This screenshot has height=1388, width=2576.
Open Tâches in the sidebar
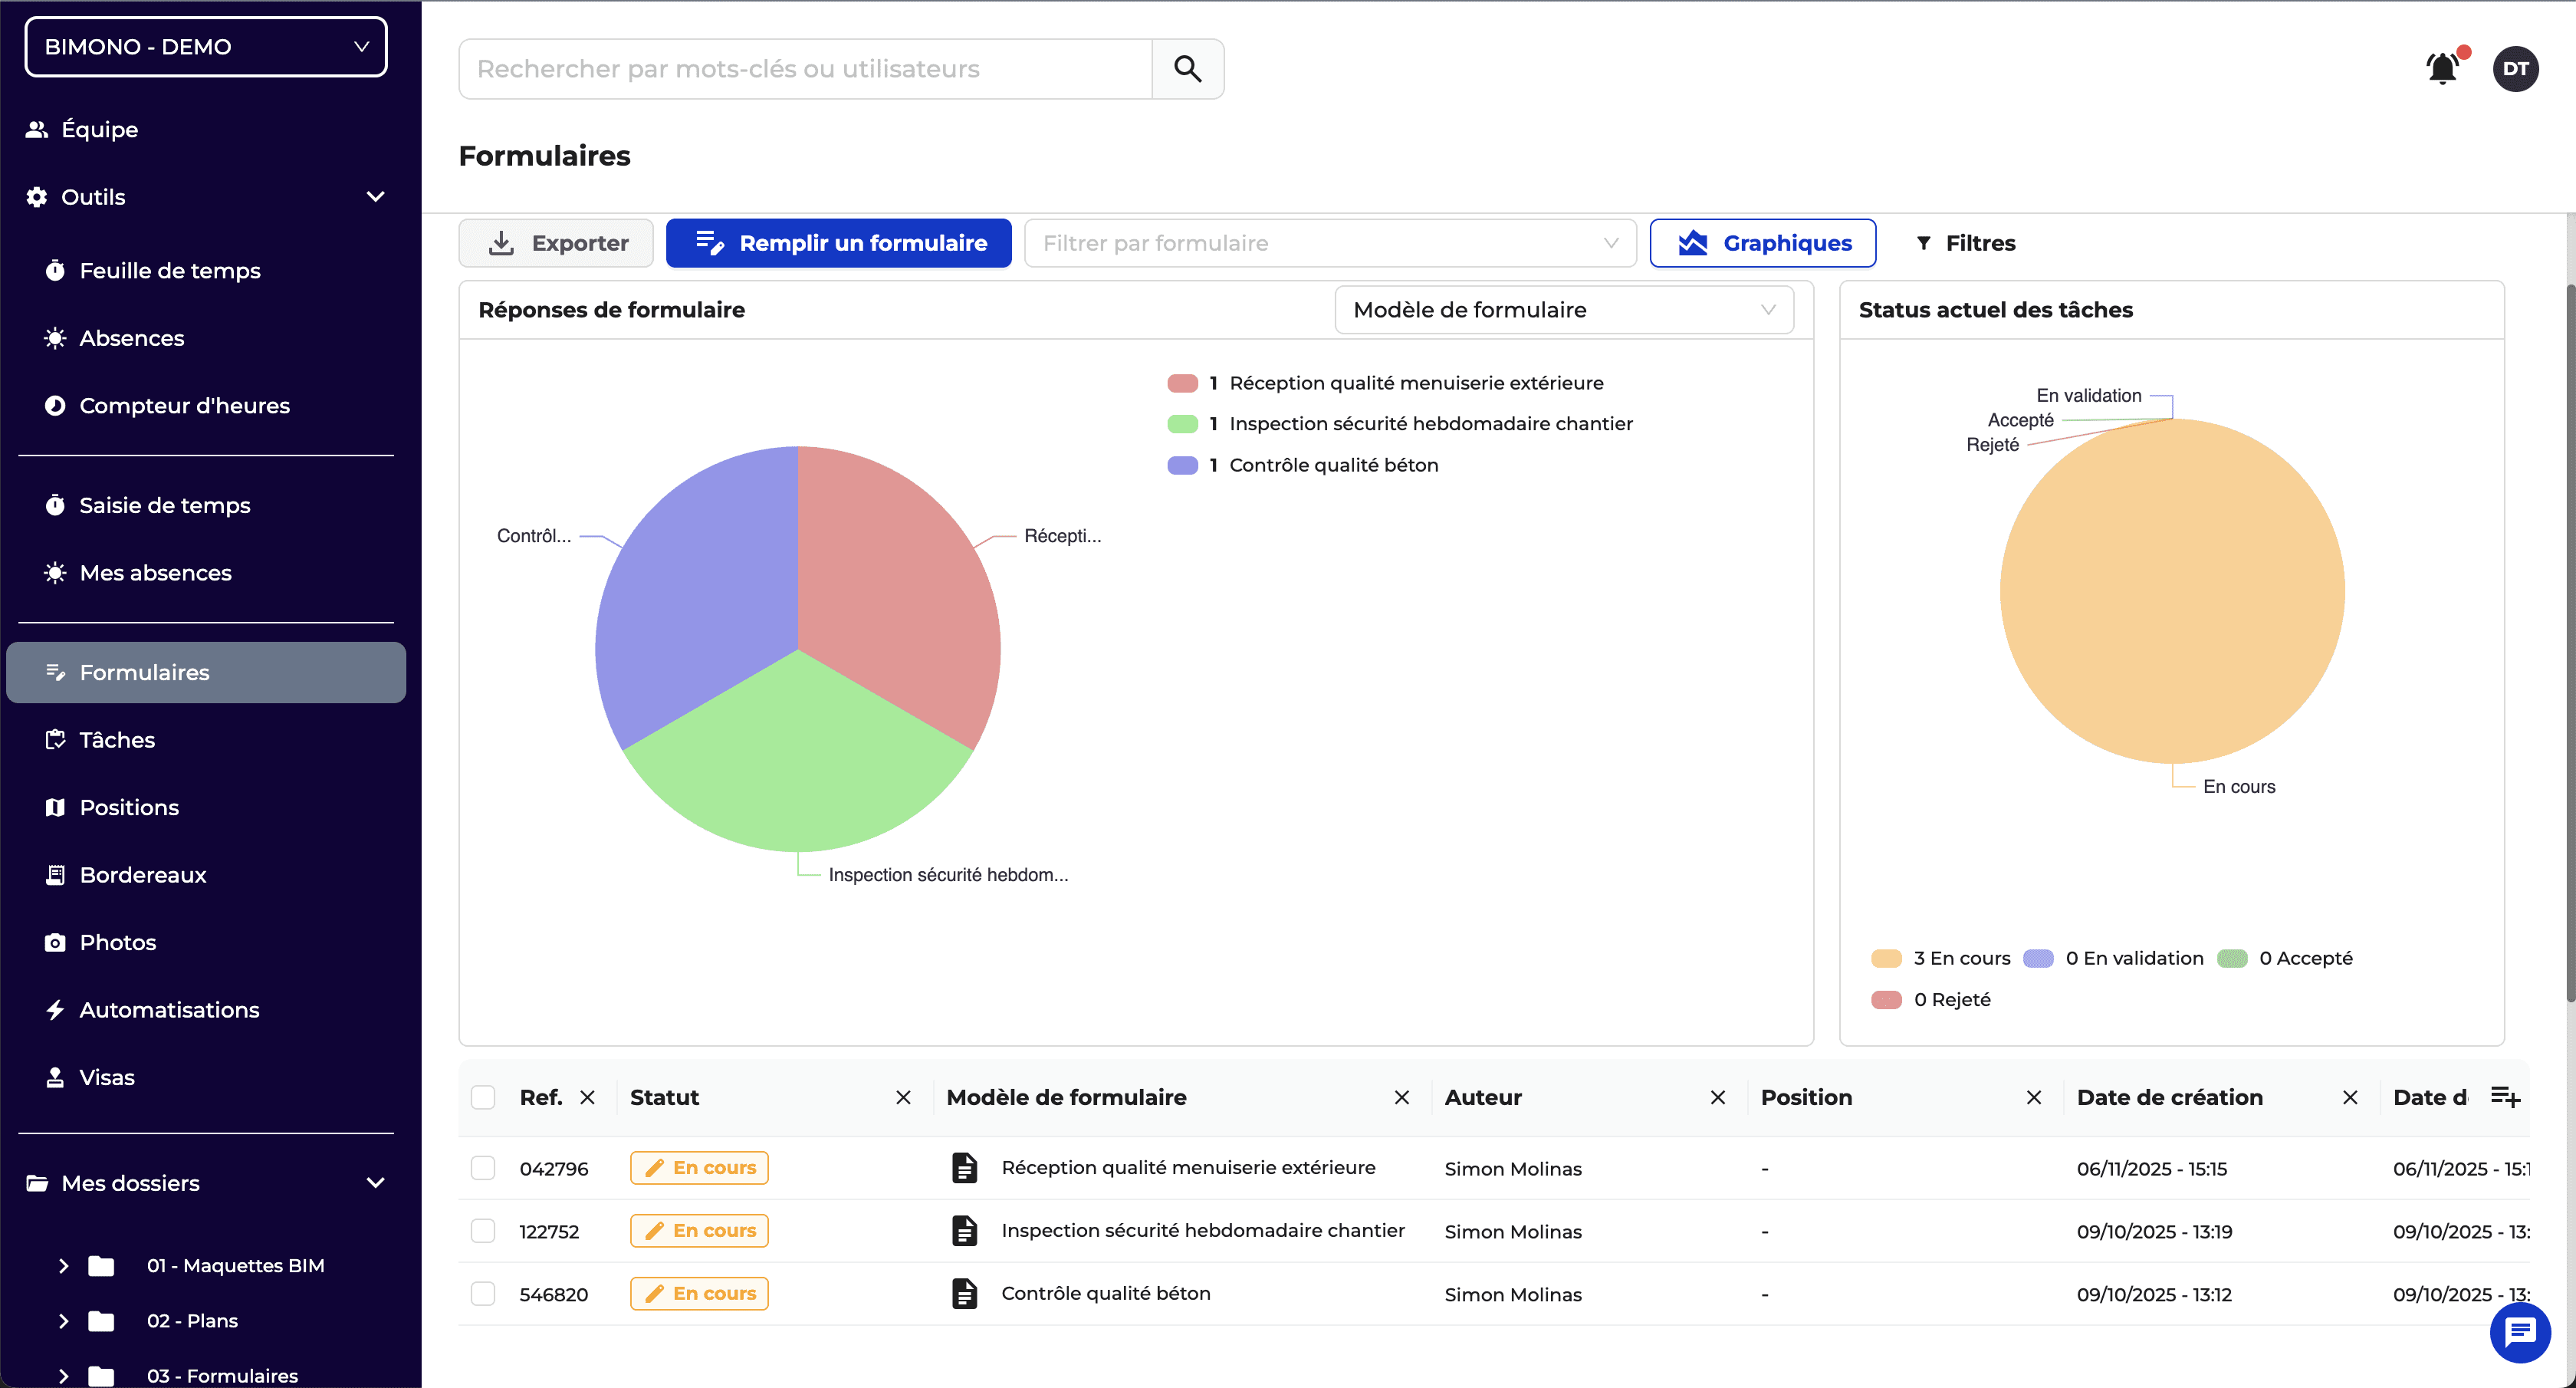pos(117,740)
